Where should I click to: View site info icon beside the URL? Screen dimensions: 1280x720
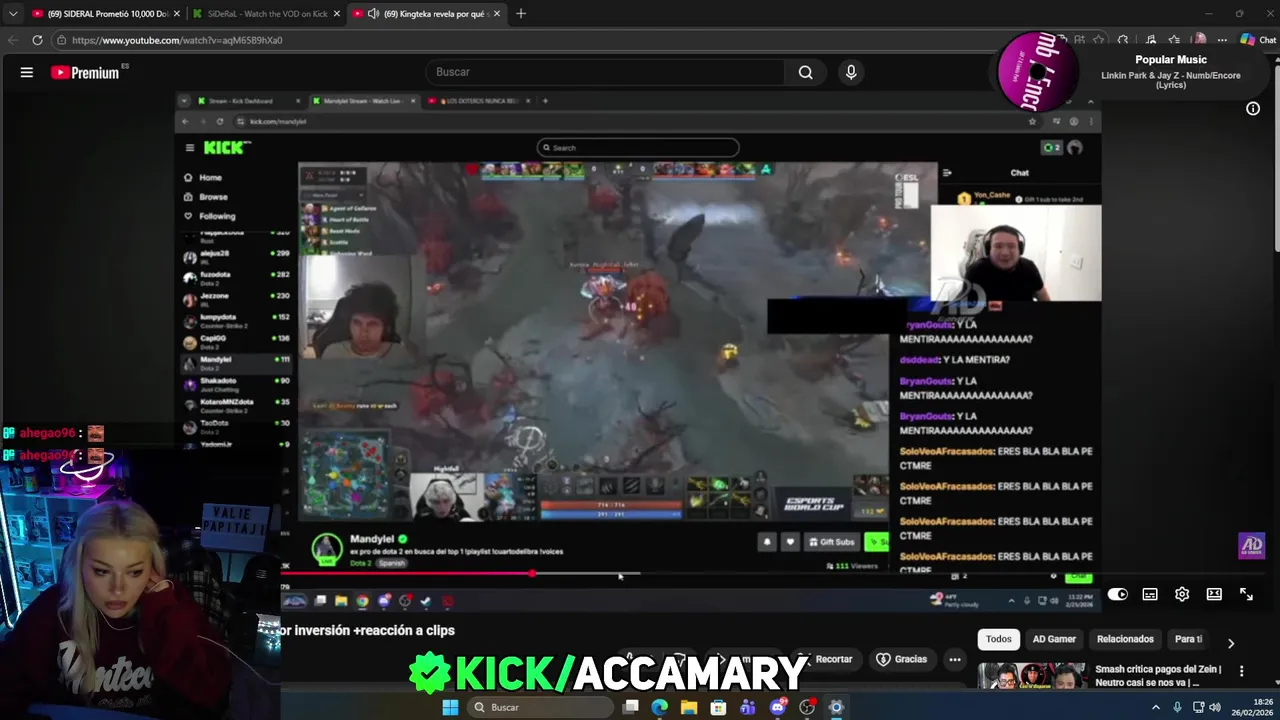coord(61,40)
